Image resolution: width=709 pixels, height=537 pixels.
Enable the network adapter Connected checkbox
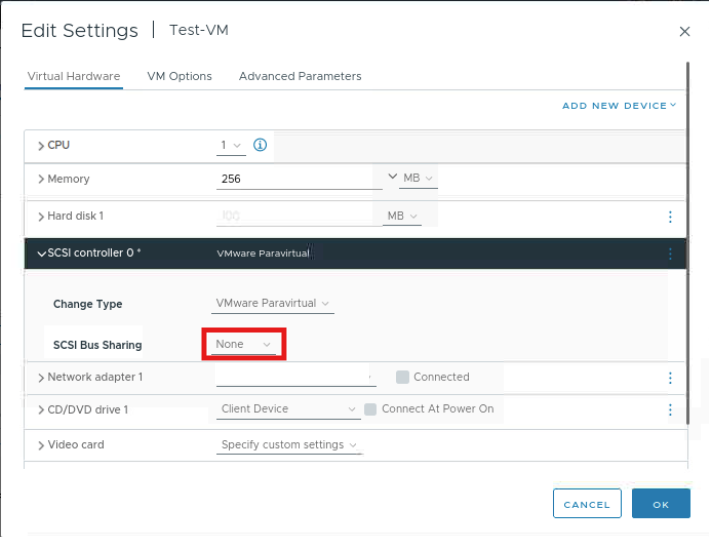tap(402, 377)
